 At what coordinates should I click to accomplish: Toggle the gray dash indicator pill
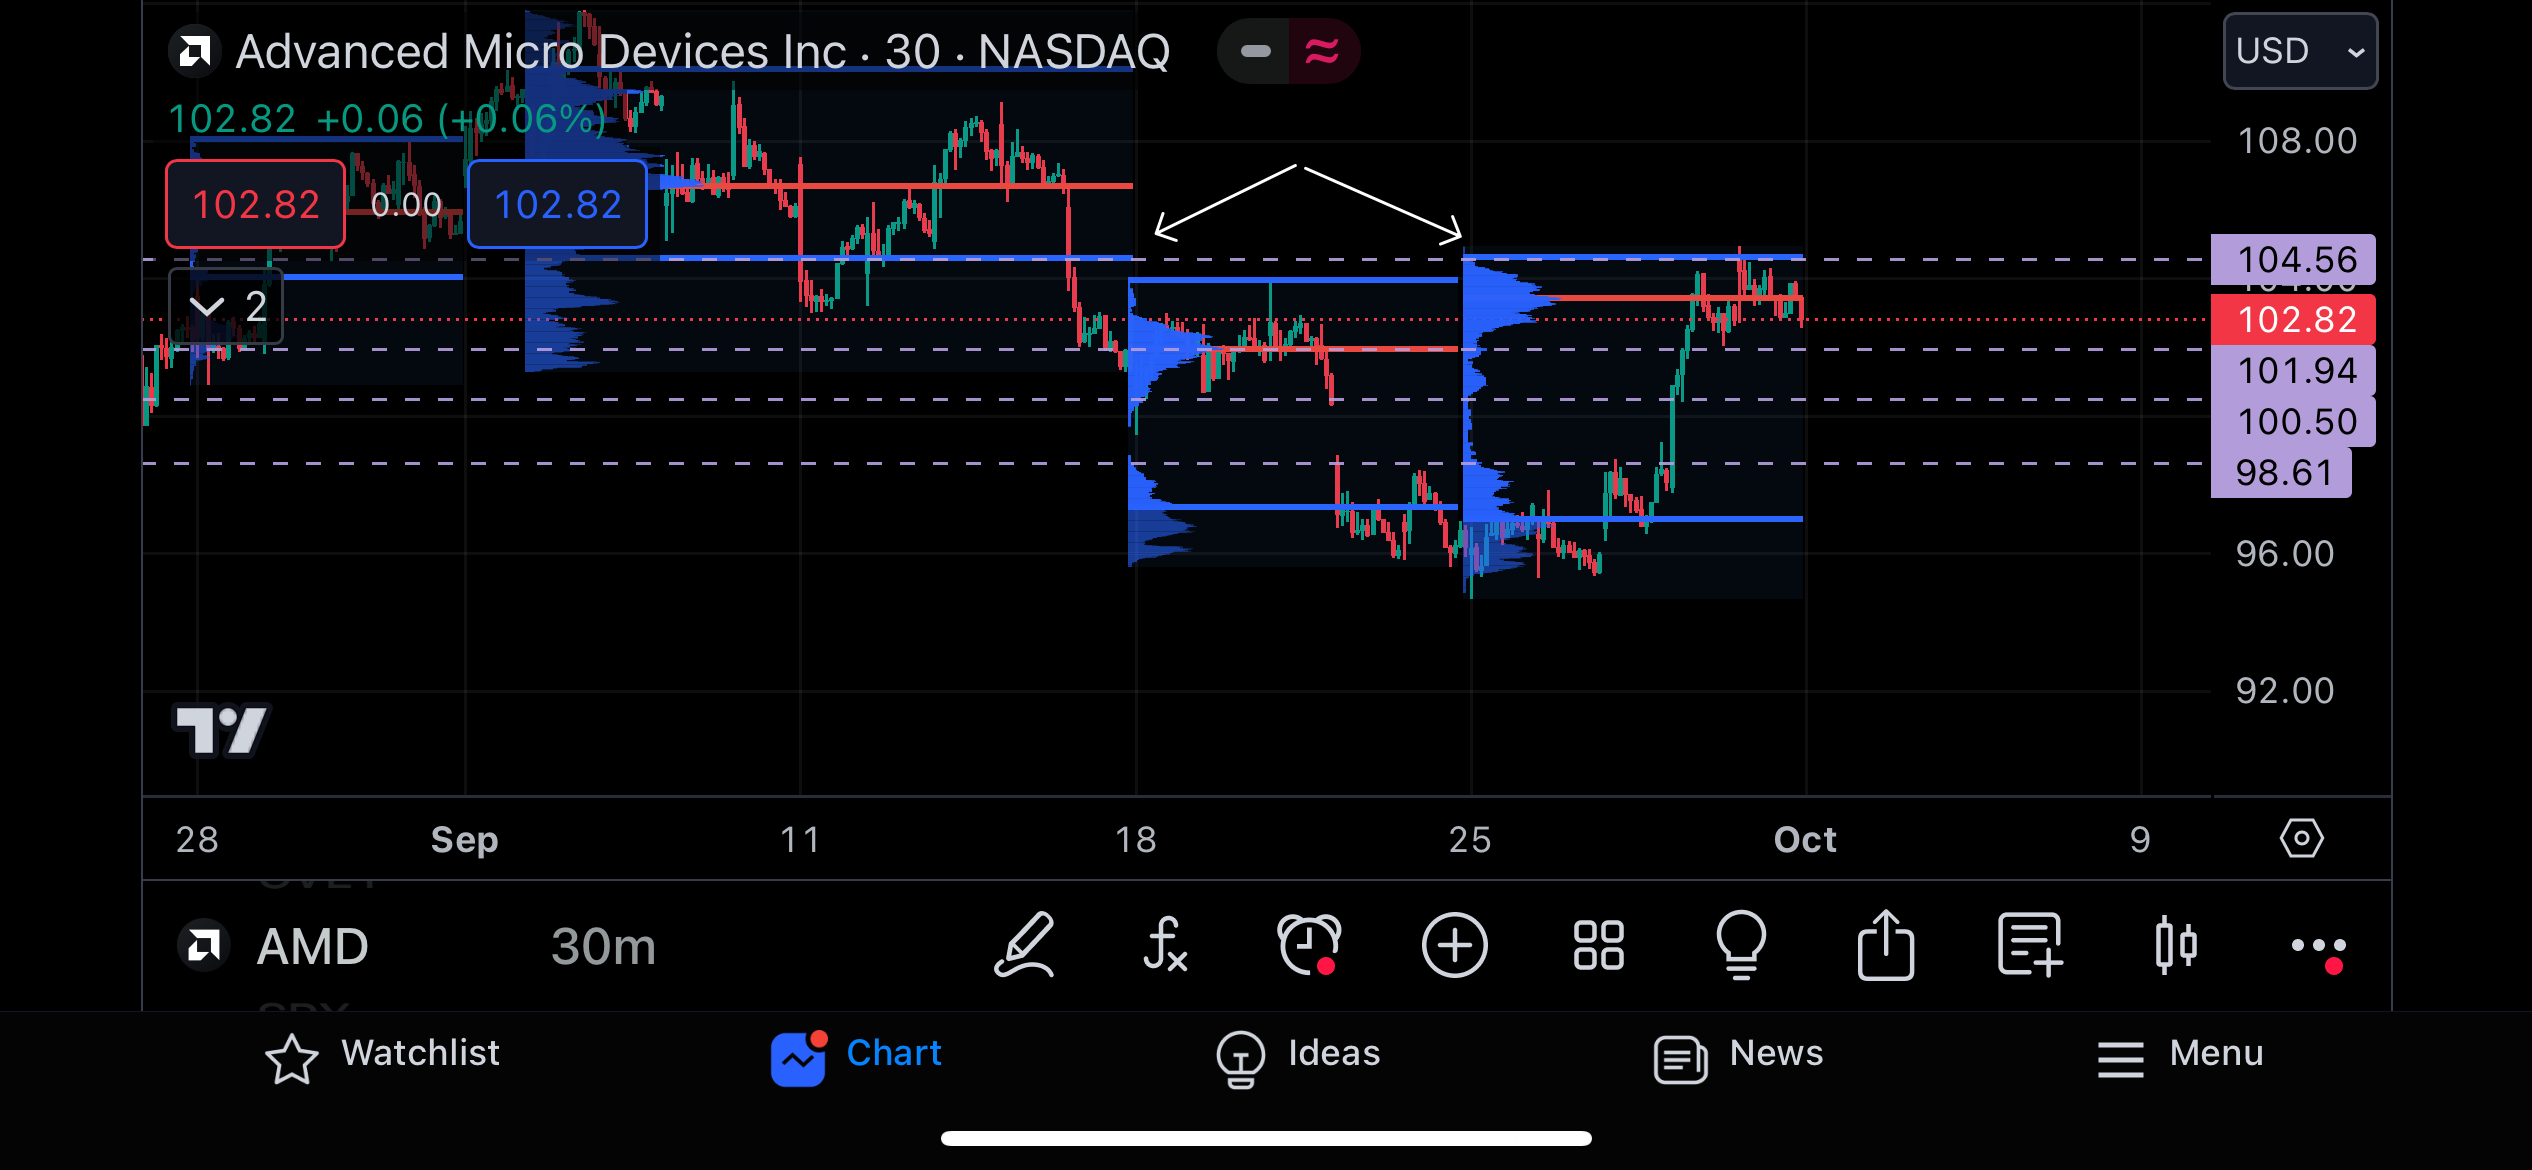tap(1255, 51)
